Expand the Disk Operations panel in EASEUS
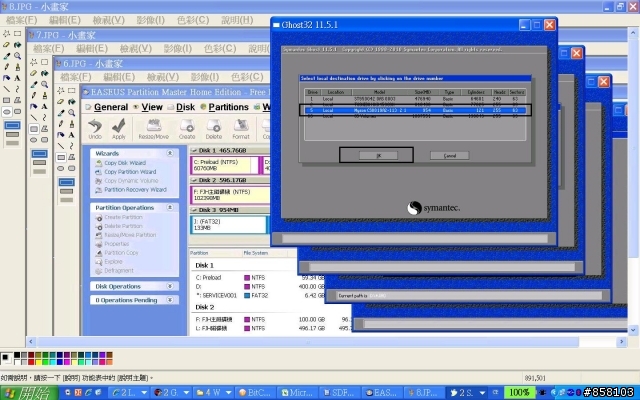Image resolution: width=640 pixels, height=400 pixels. tap(170, 286)
